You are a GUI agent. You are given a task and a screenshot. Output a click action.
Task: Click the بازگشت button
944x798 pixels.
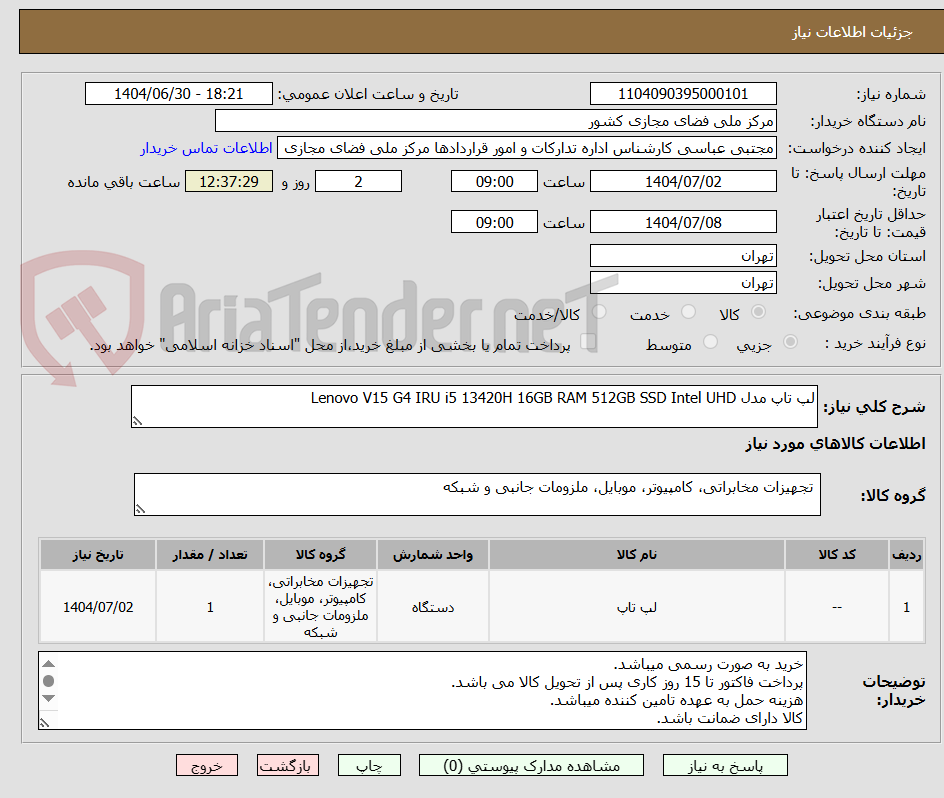[x=287, y=765]
